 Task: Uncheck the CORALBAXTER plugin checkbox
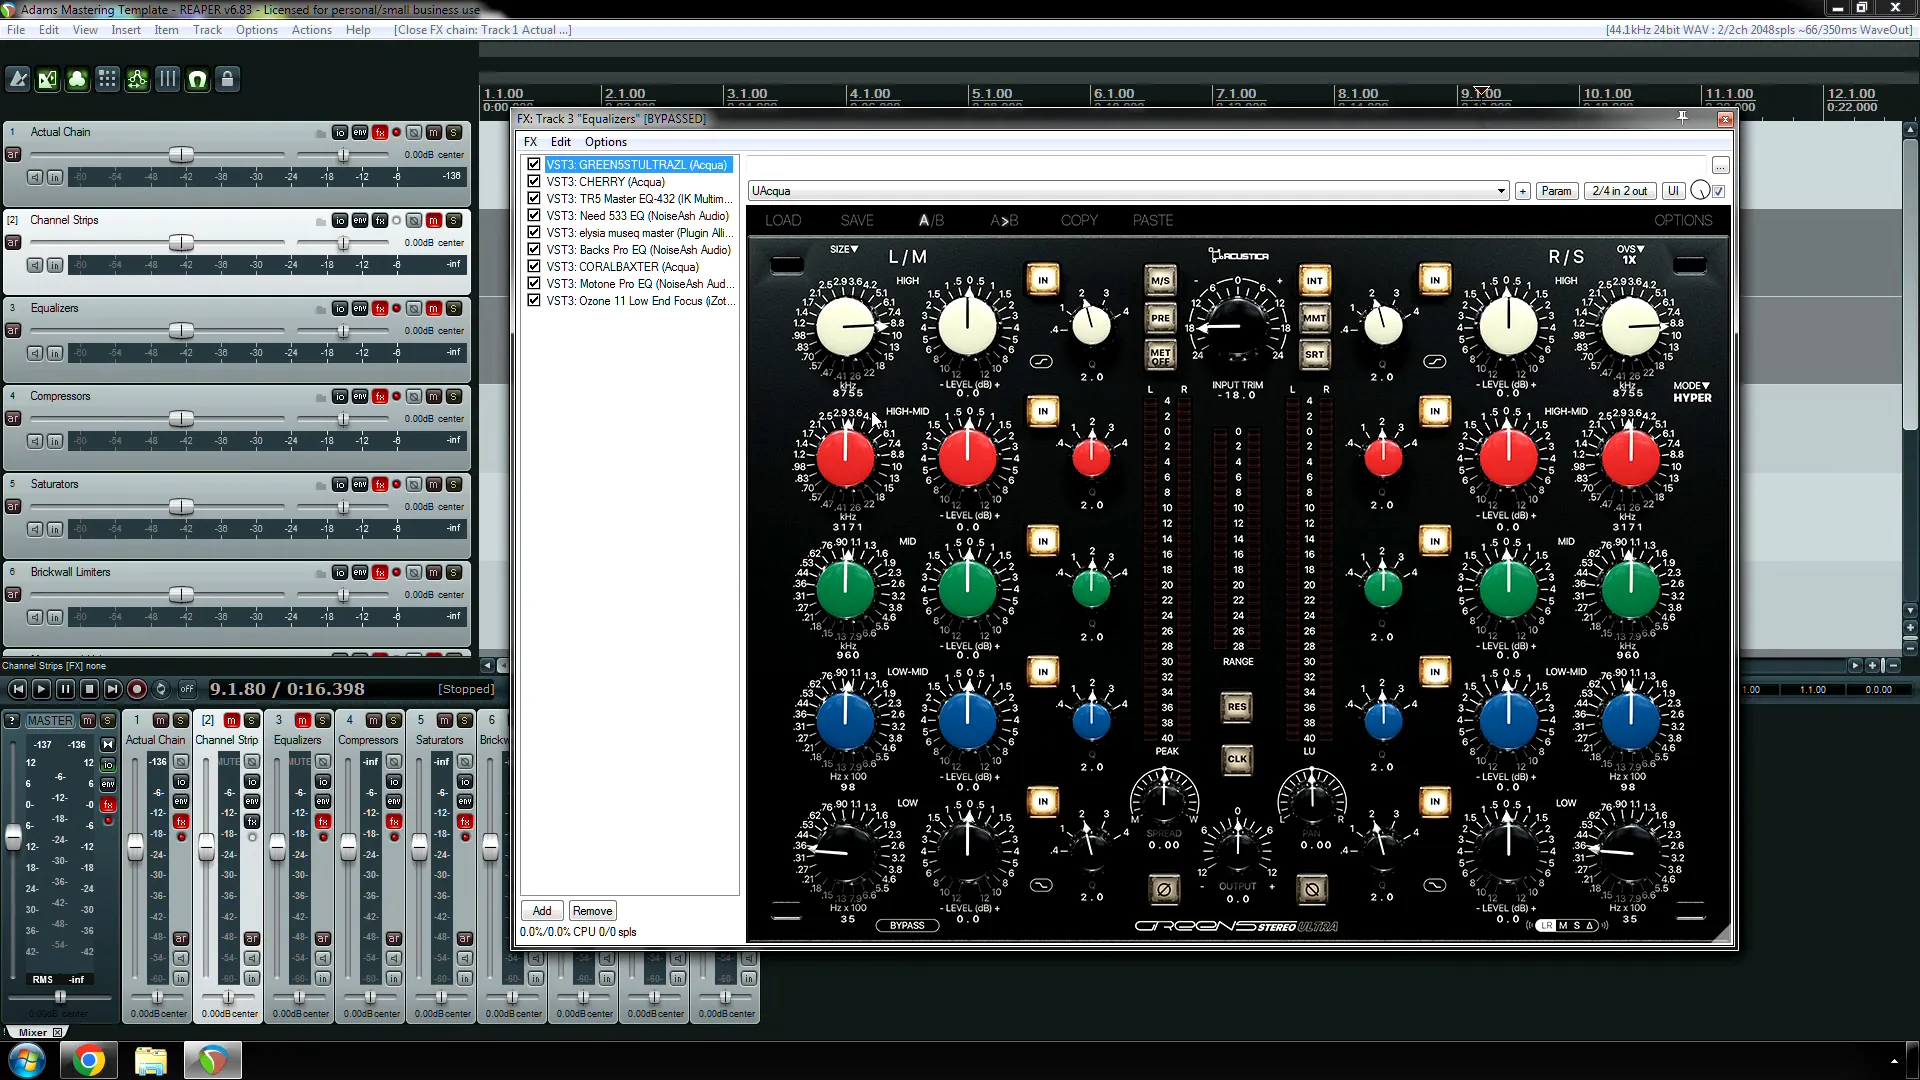pyautogui.click(x=534, y=266)
